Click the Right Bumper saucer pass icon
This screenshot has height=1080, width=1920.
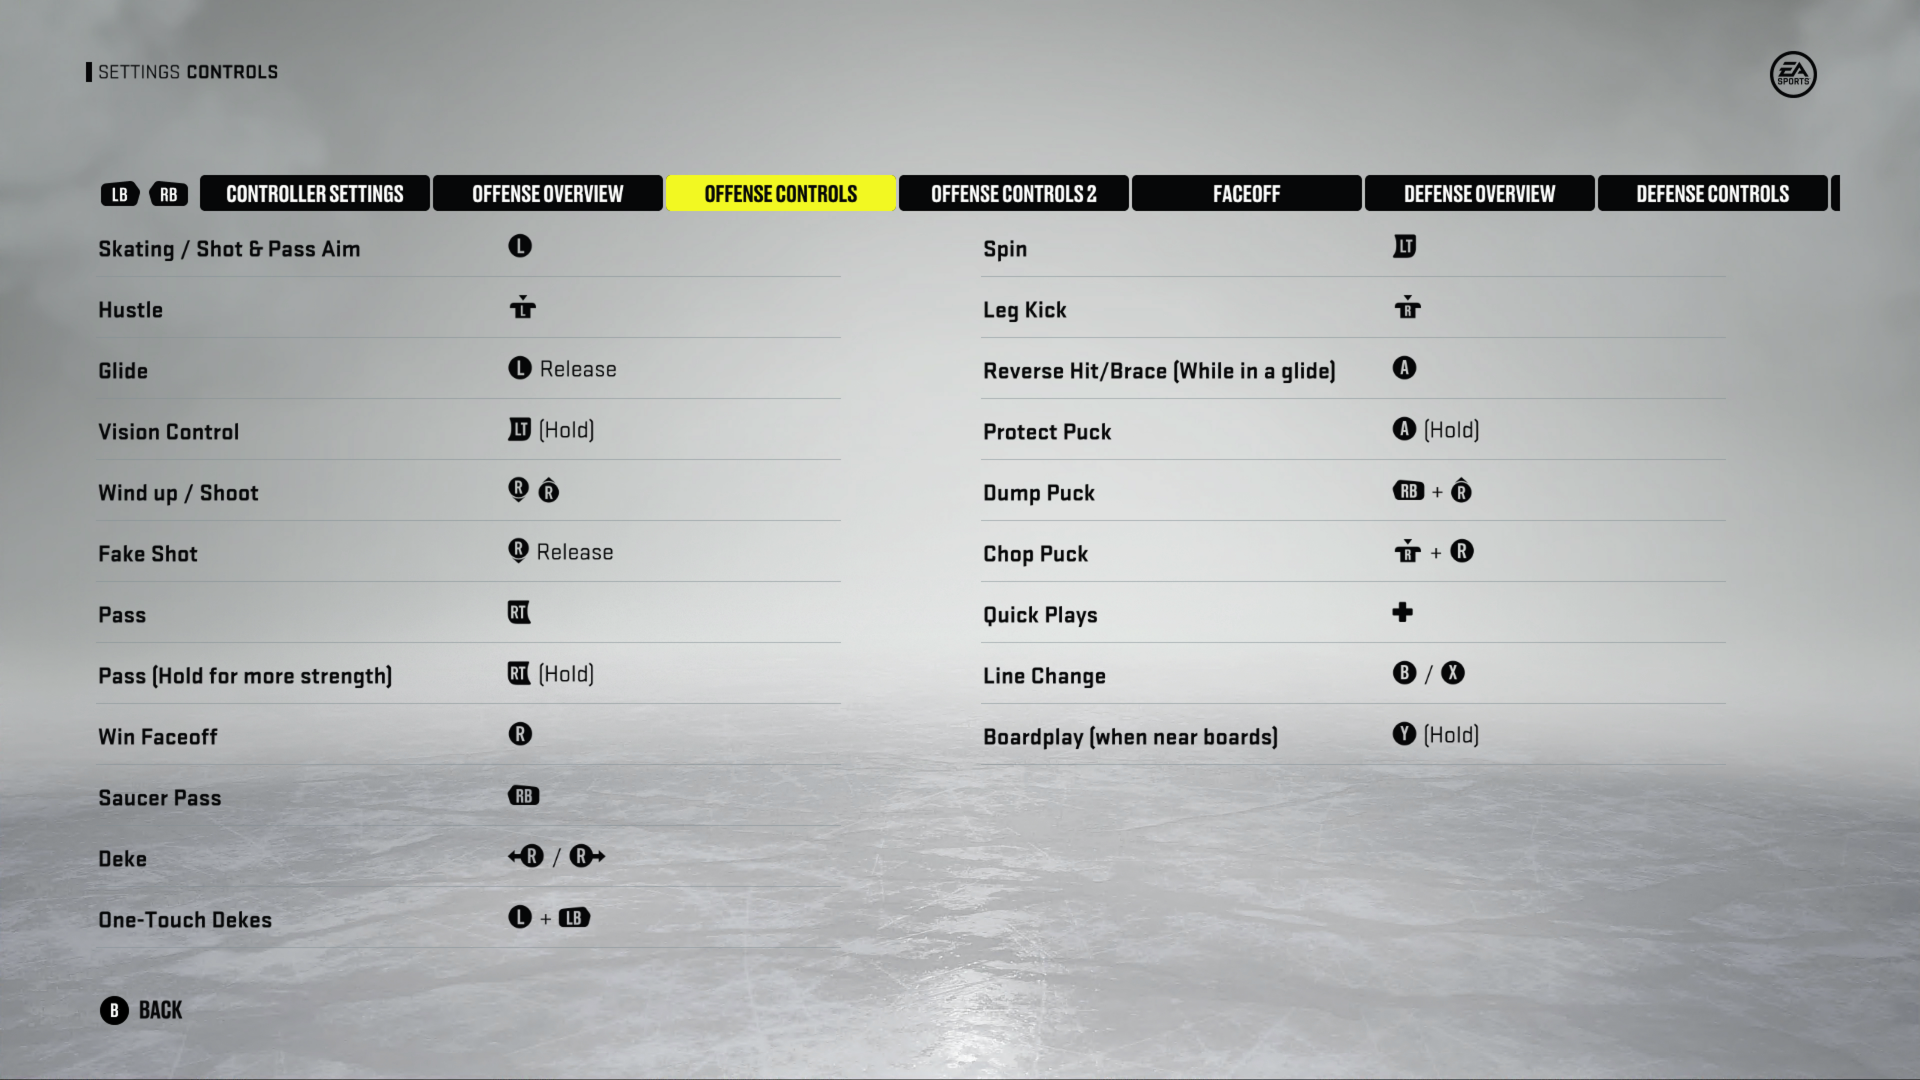click(524, 795)
